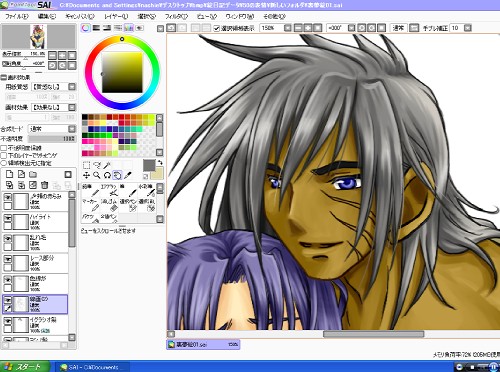The height and width of the screenshot is (372, 500).
Task: Click the undo button in the top toolbar
Action: [171, 28]
